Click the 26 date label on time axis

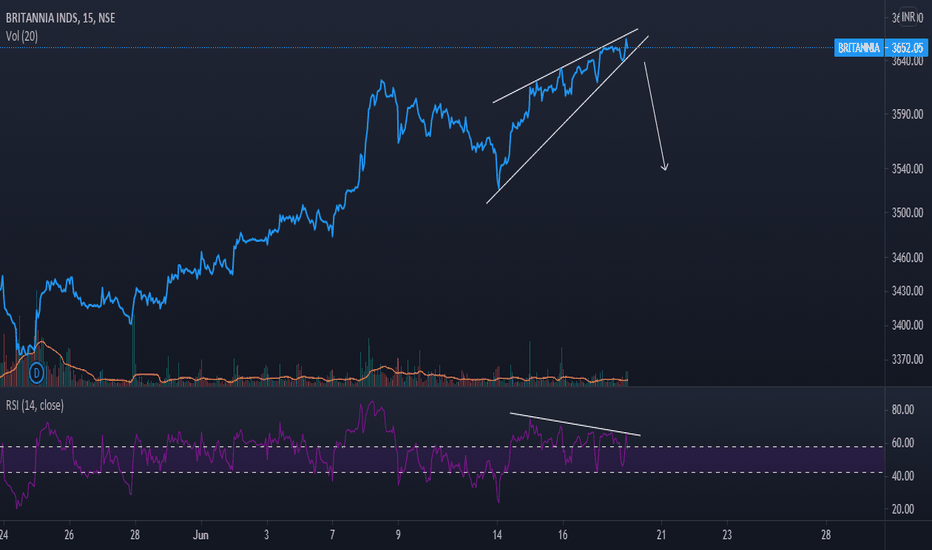pyautogui.click(x=69, y=535)
